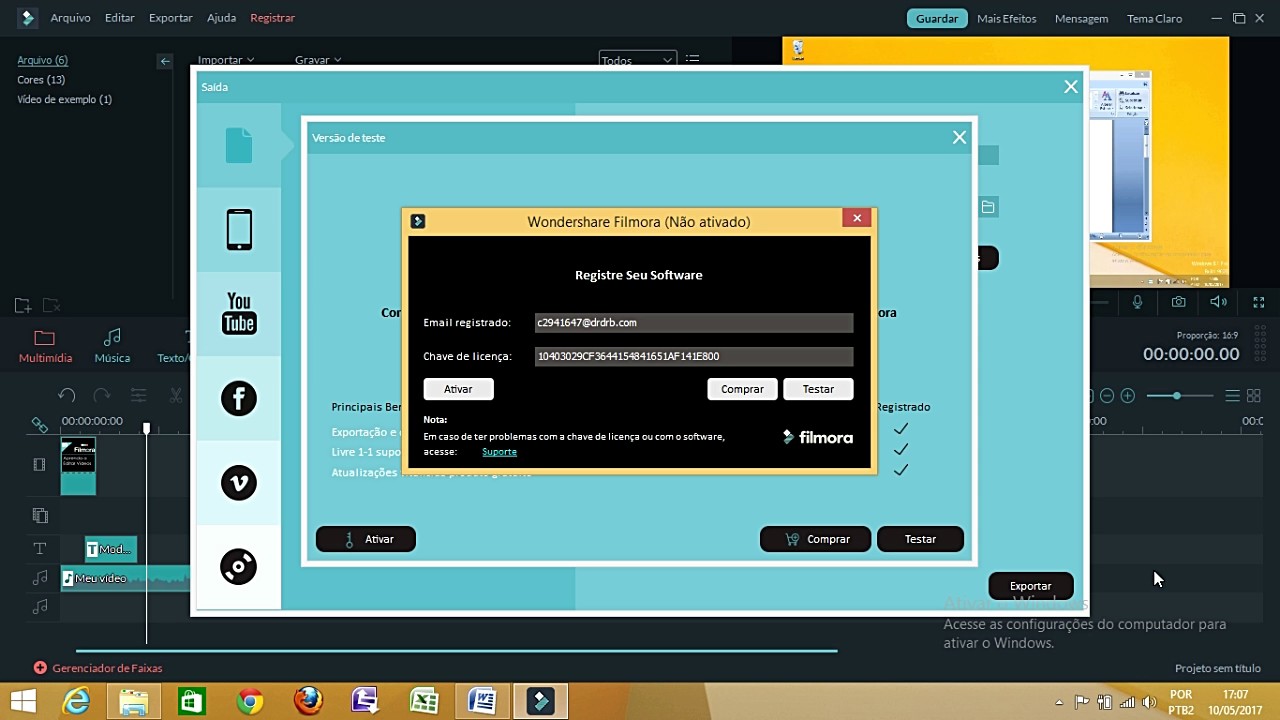
Task: Click Testar in the Versão de teste window
Action: [920, 539]
